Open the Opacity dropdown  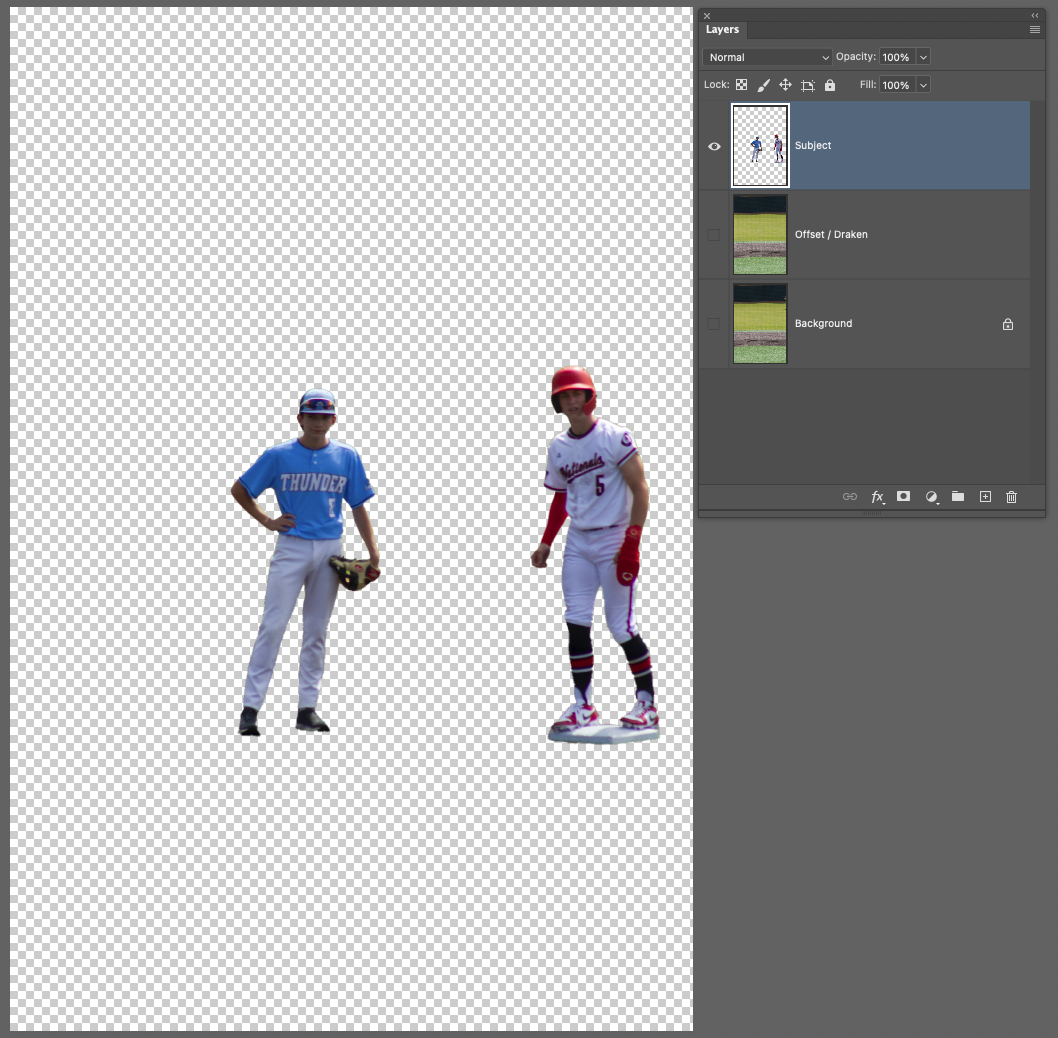(x=922, y=57)
